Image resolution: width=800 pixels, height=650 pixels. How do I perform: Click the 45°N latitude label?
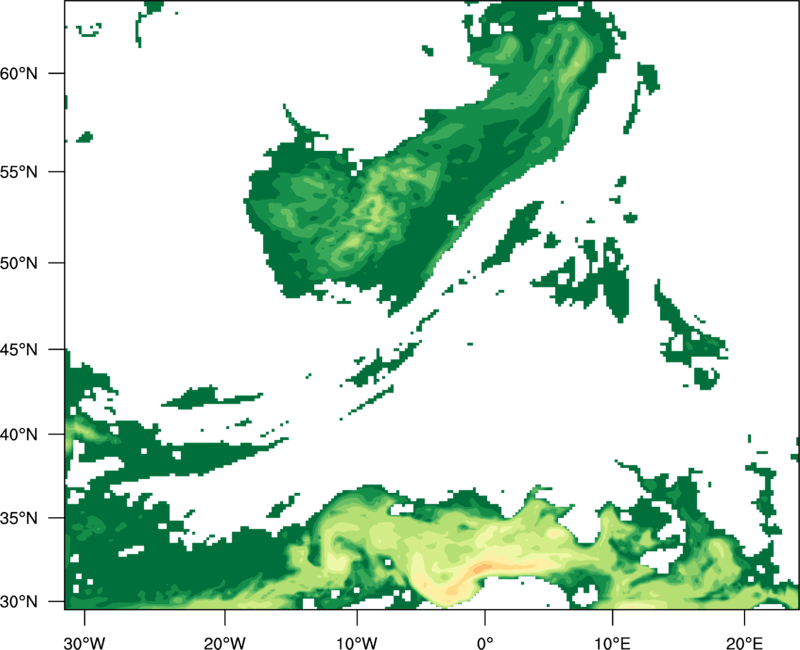click(19, 350)
